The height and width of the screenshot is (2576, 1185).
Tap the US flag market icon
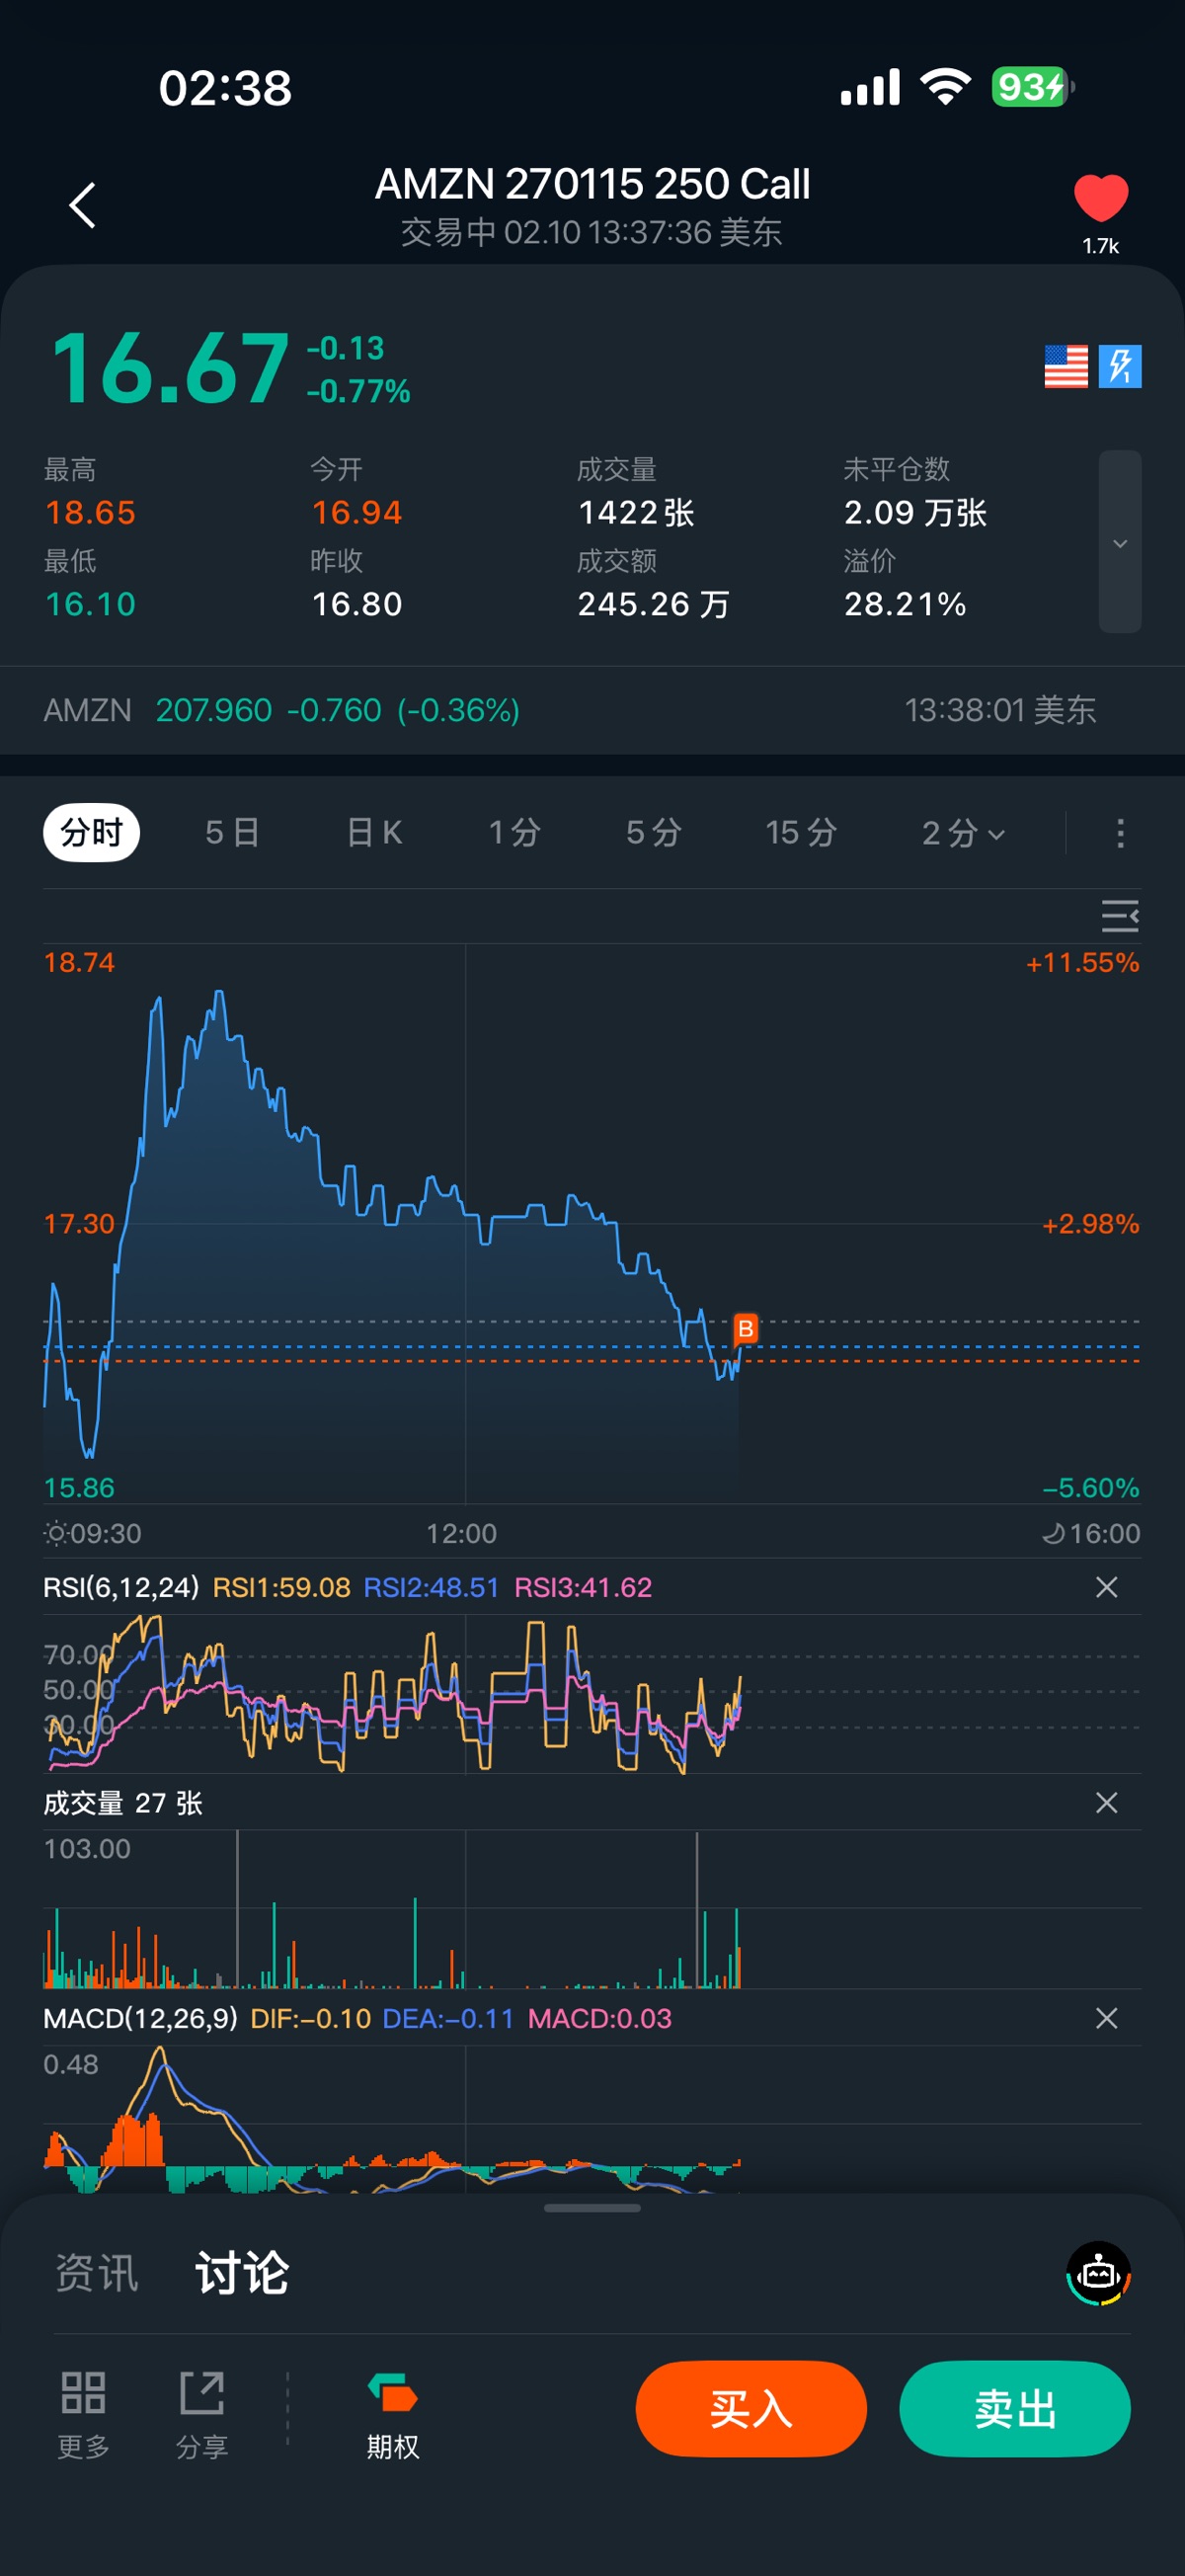(x=1065, y=366)
